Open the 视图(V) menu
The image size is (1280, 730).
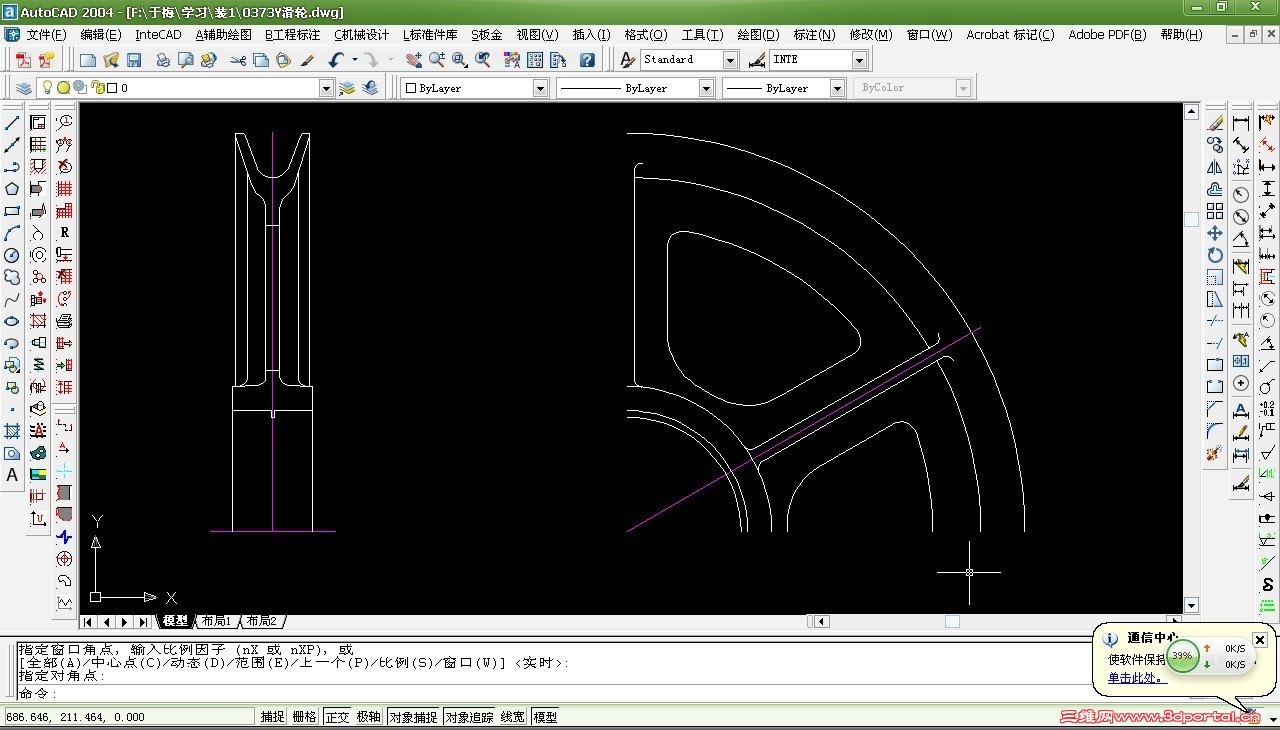(x=537, y=35)
